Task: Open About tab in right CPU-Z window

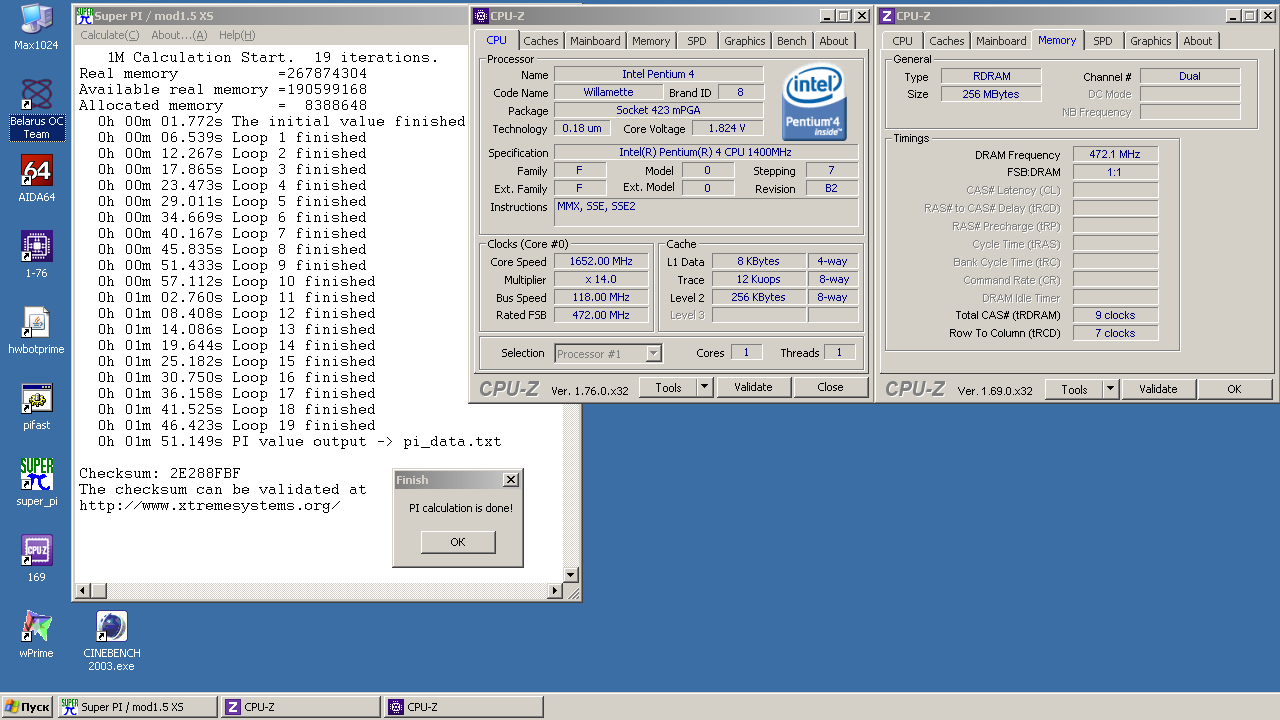Action: tap(1198, 41)
